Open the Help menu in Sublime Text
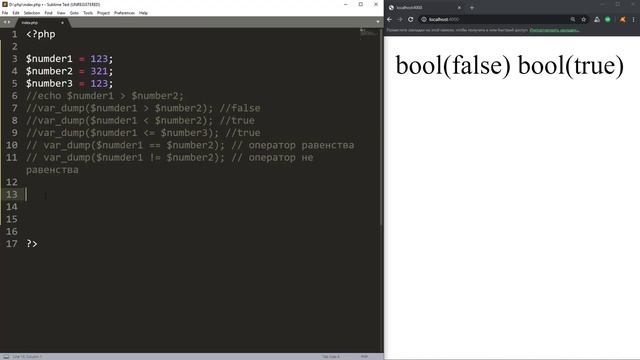 pos(143,13)
